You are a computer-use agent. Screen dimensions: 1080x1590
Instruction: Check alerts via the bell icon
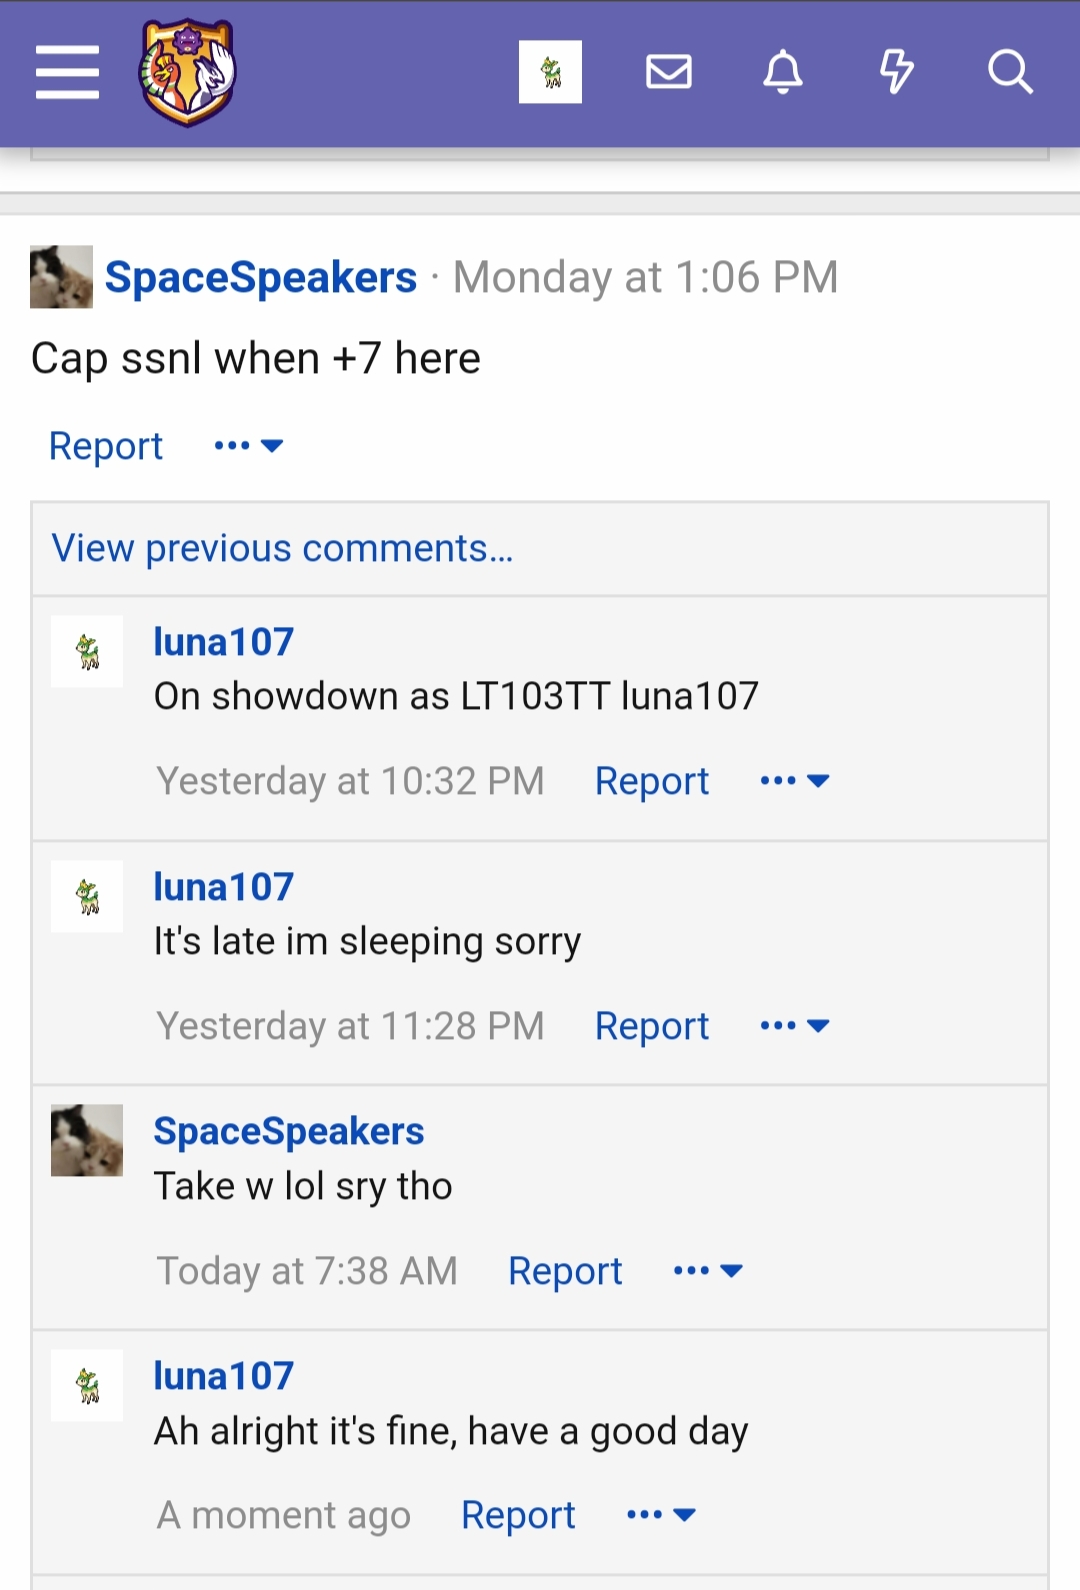(783, 72)
